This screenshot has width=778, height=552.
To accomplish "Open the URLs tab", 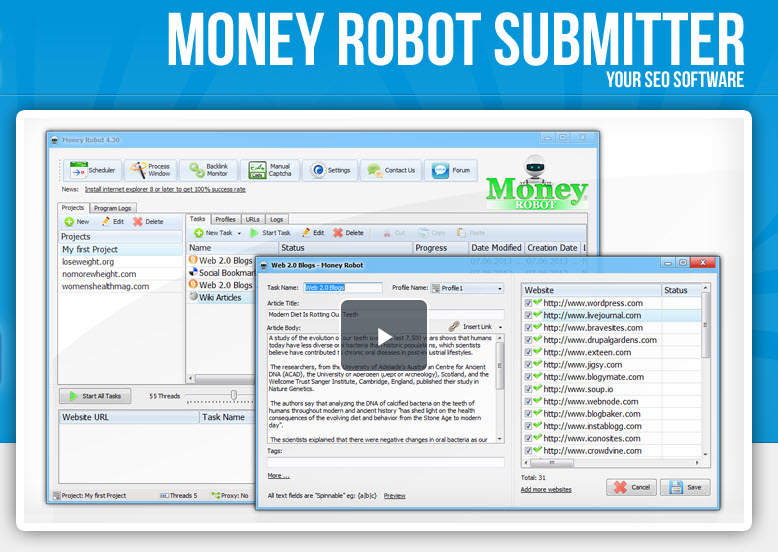I will (253, 219).
